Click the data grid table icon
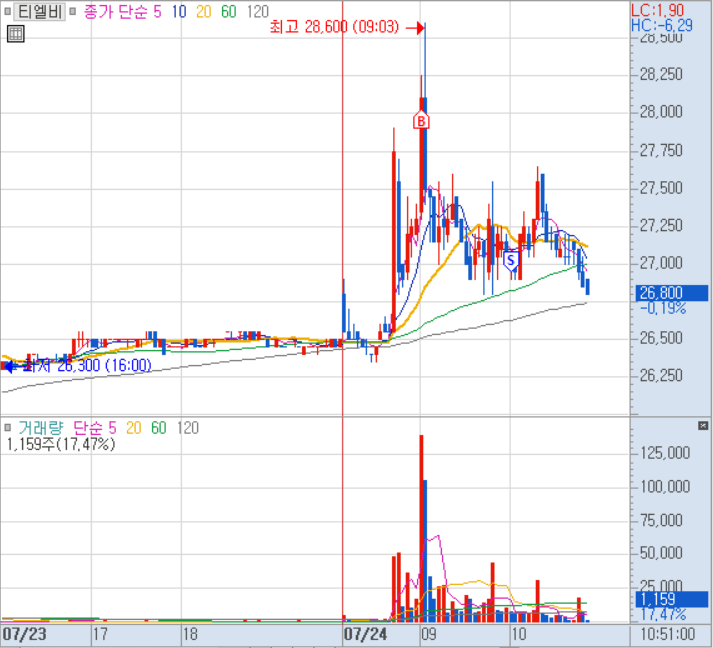The height and width of the screenshot is (648, 713). [x=15, y=34]
